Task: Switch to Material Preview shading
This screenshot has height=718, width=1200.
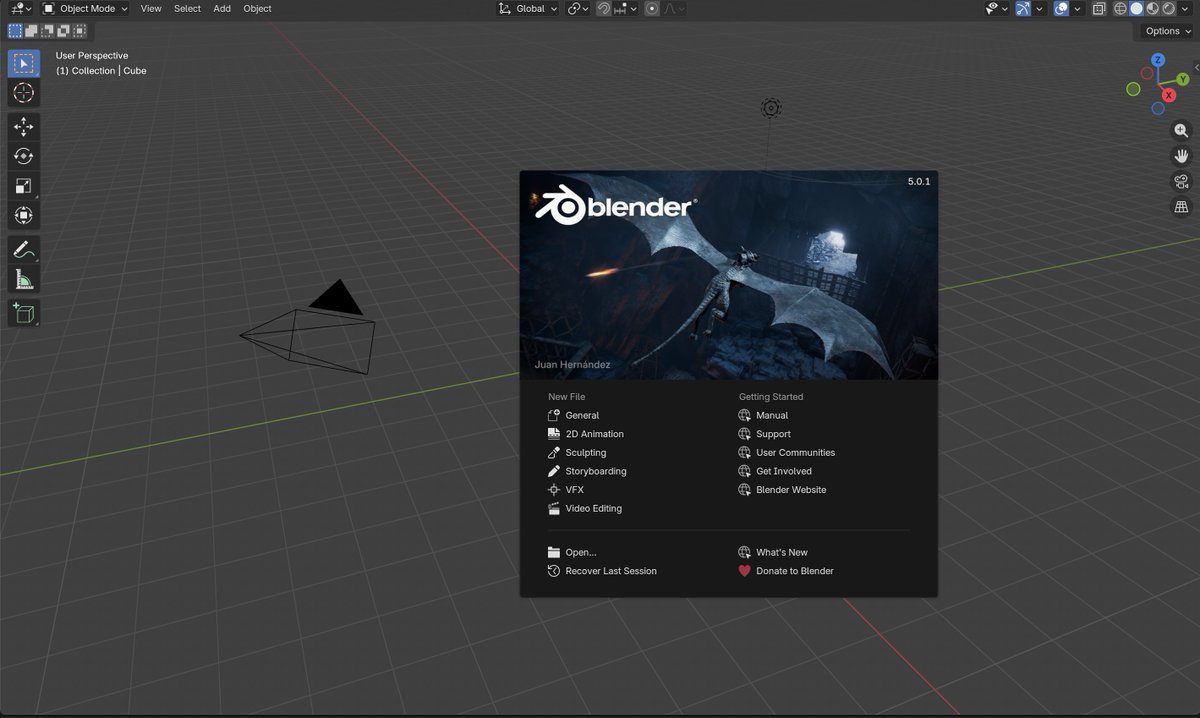Action: pyautogui.click(x=1152, y=8)
